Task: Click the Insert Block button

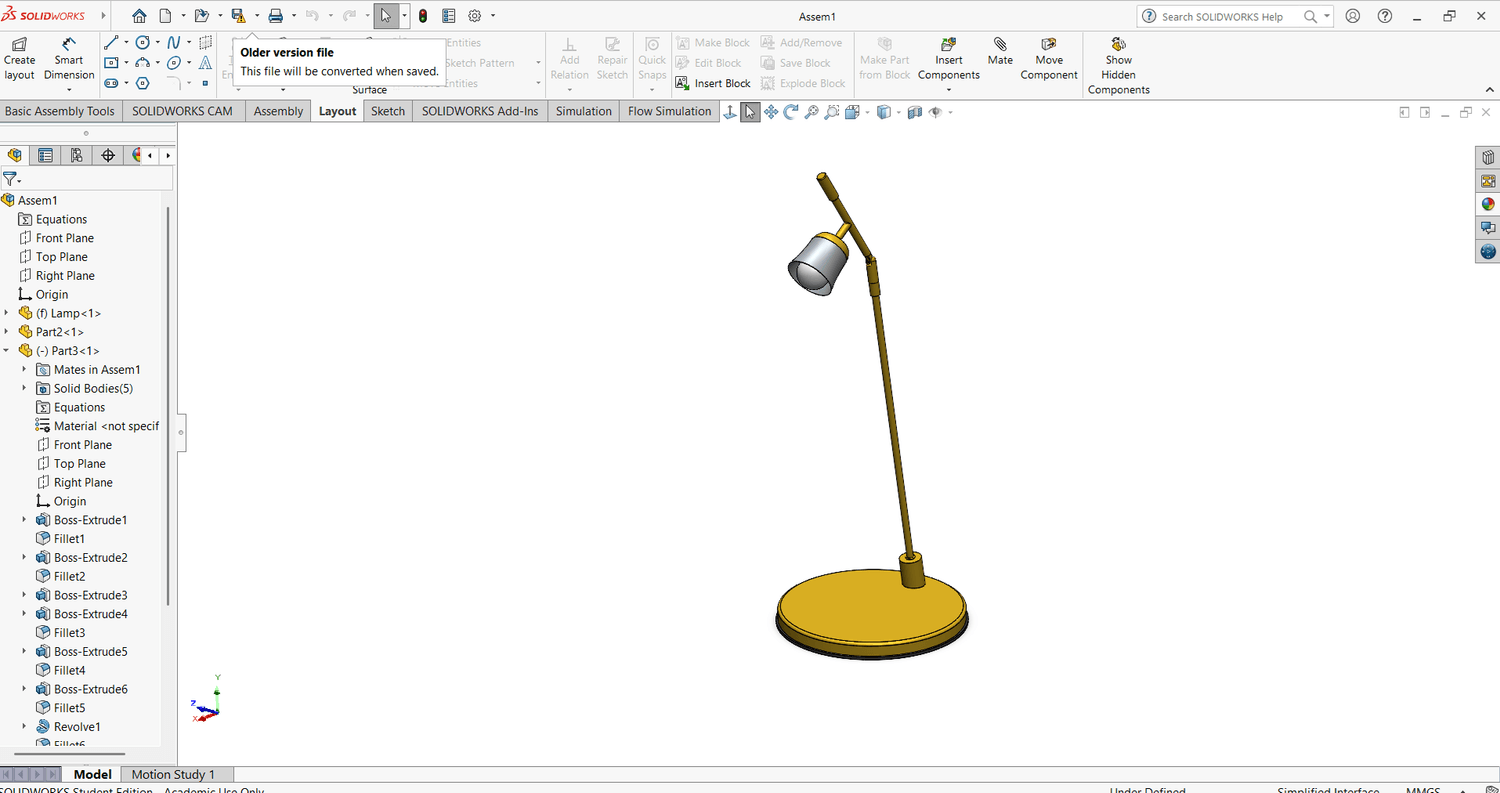Action: click(712, 83)
